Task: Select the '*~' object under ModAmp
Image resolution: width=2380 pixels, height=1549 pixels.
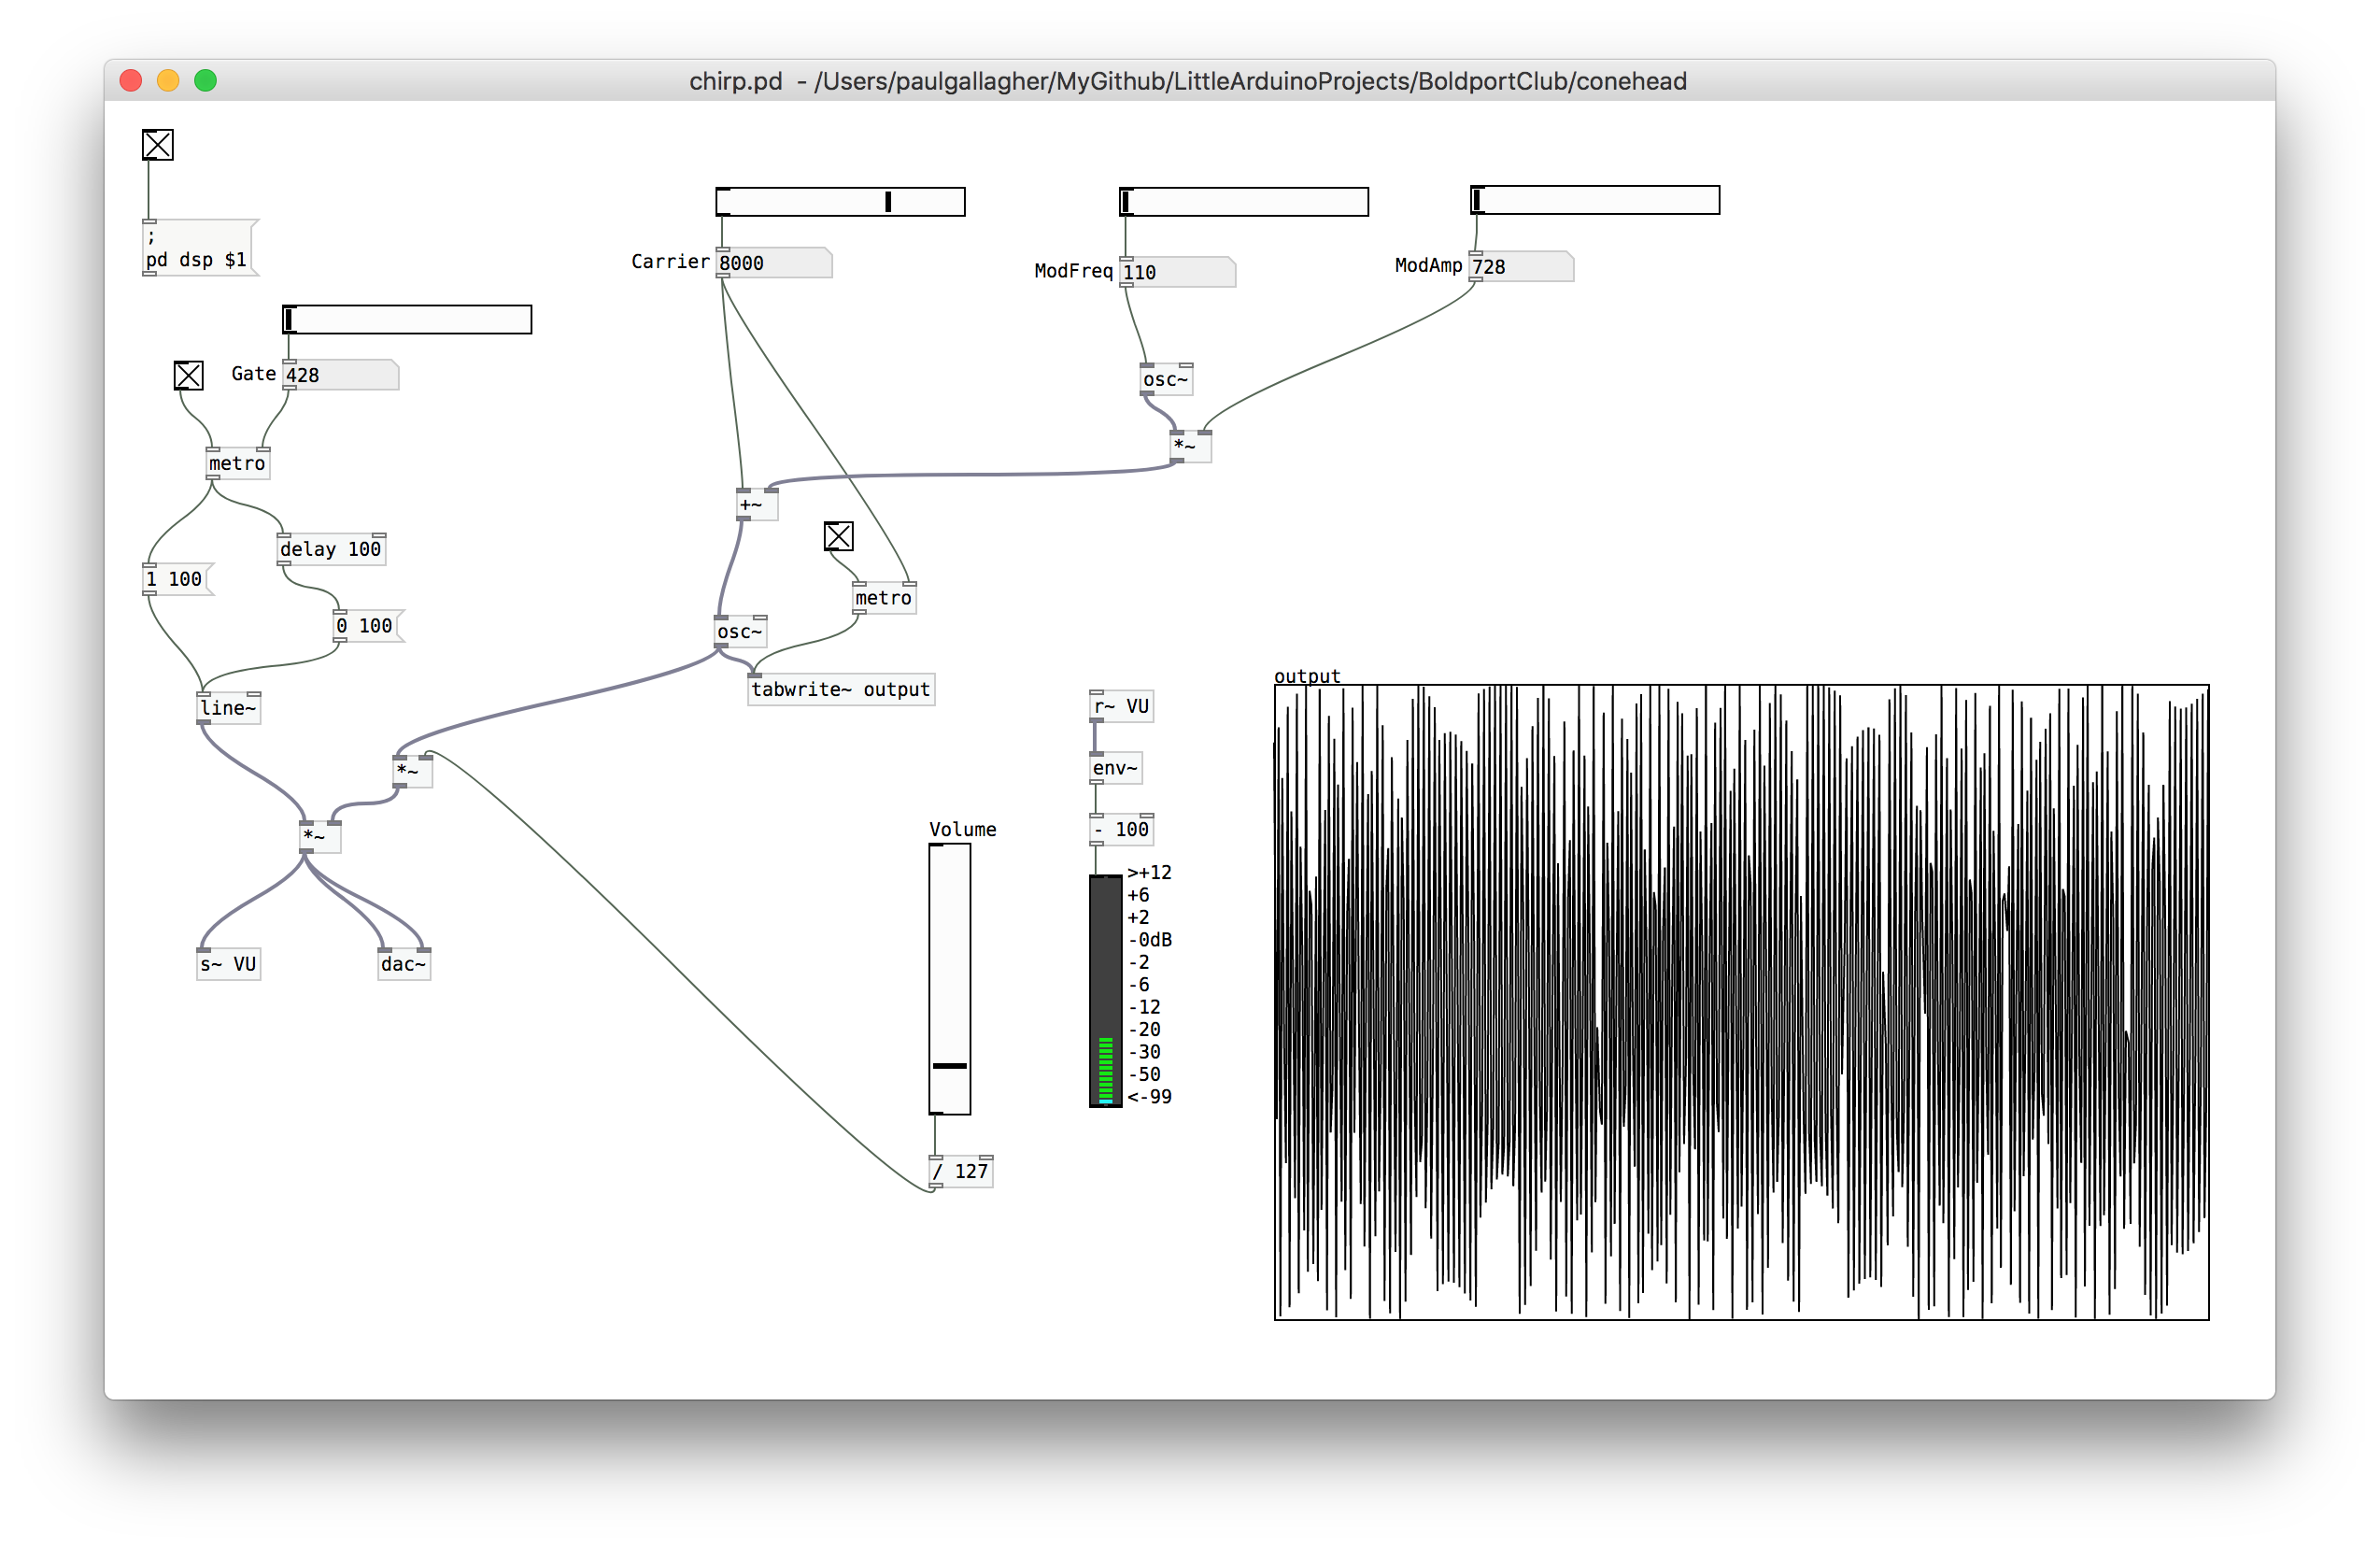Action: pyautogui.click(x=1190, y=446)
